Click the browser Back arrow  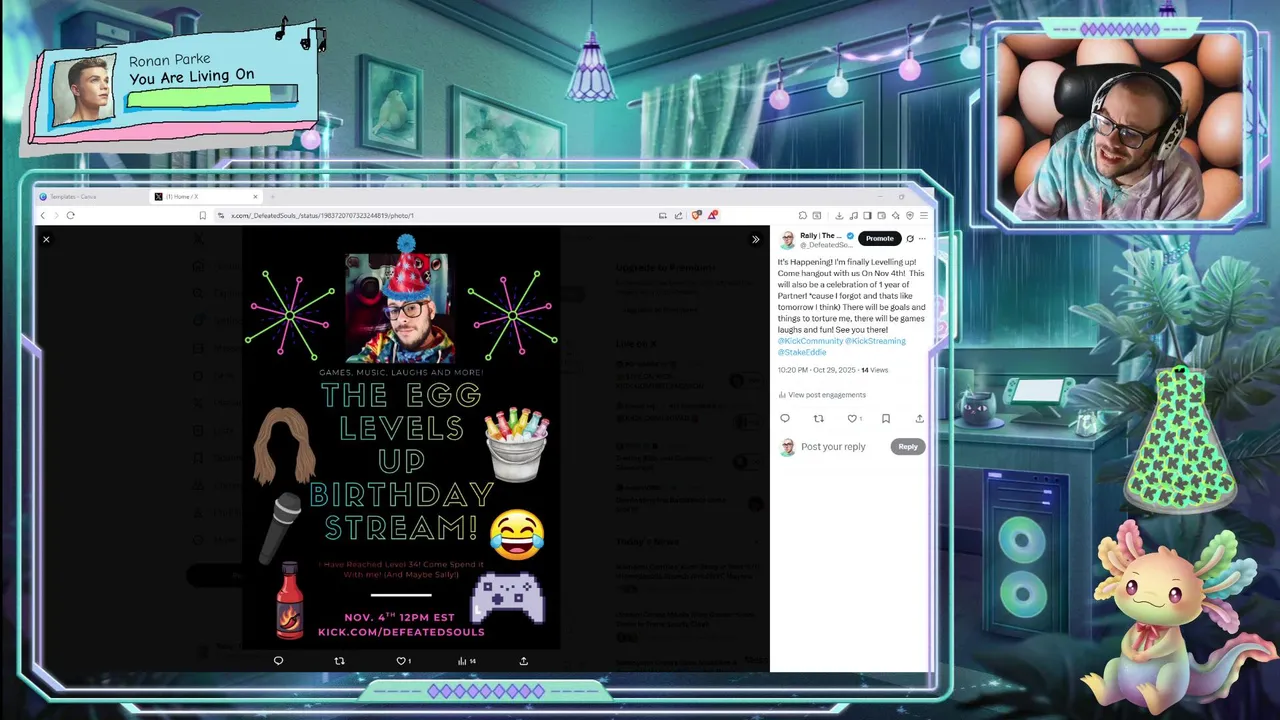point(43,215)
